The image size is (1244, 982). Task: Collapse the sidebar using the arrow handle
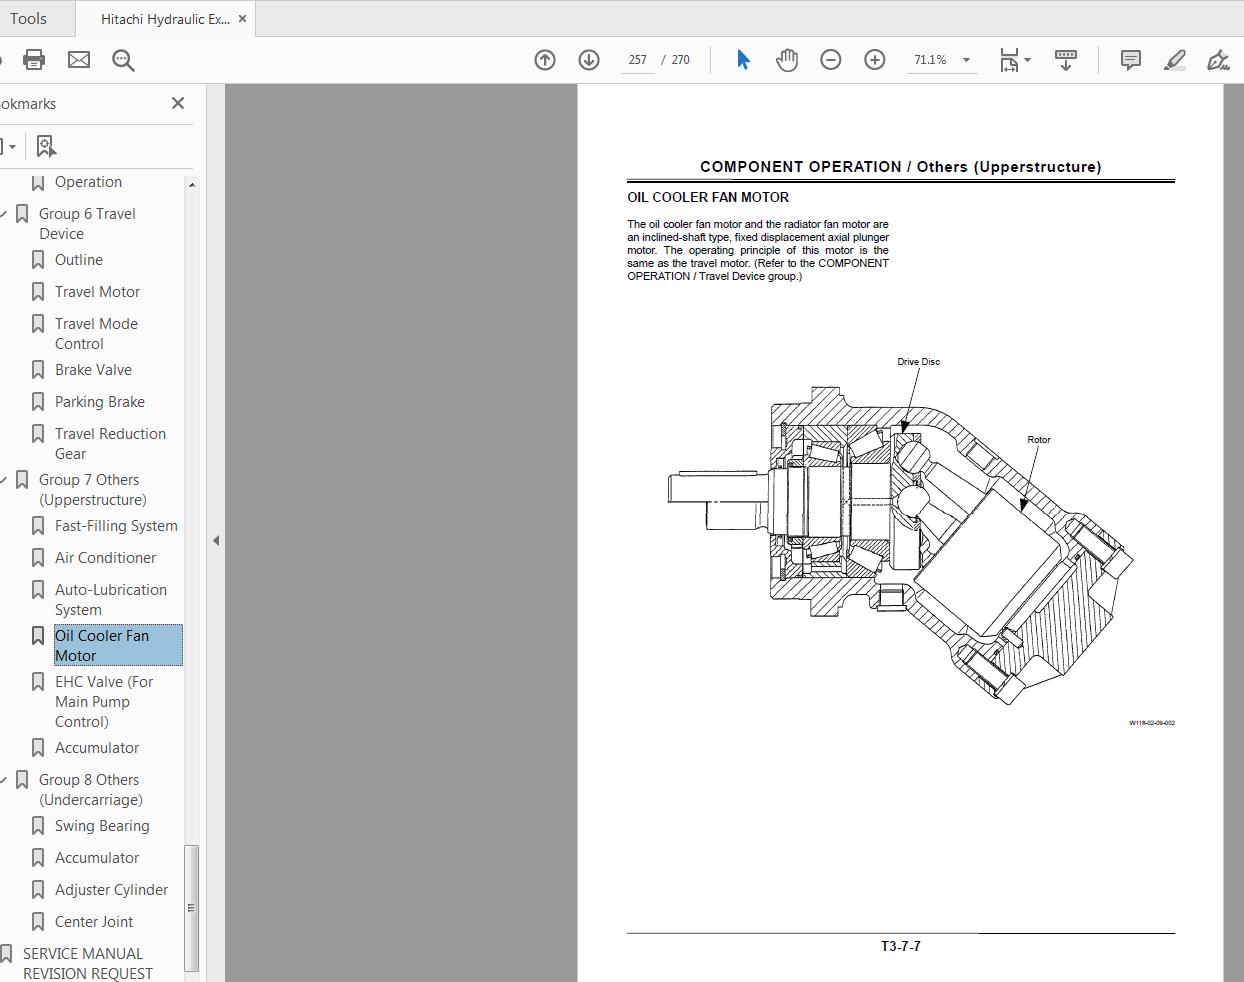coord(215,539)
